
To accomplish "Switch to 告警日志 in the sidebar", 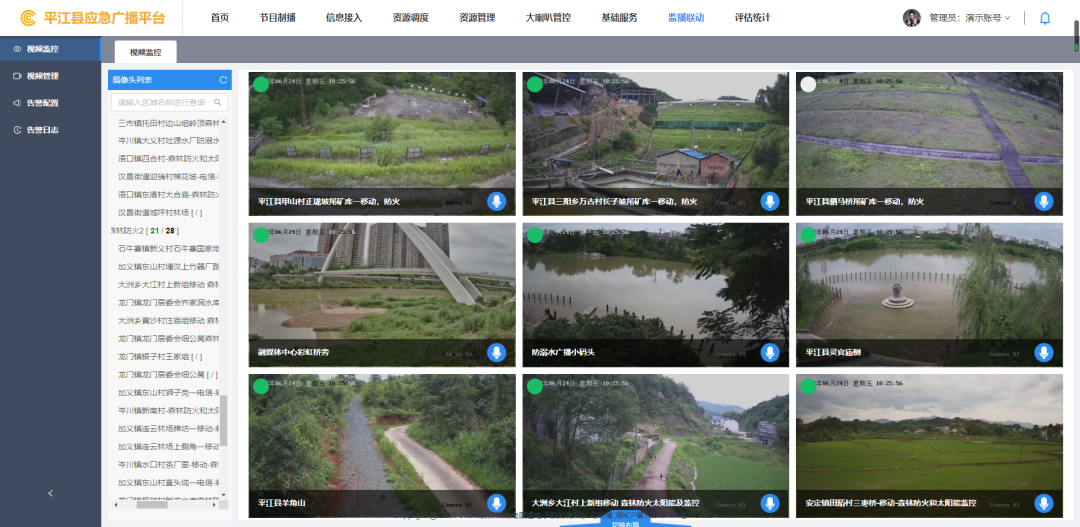I will click(42, 130).
